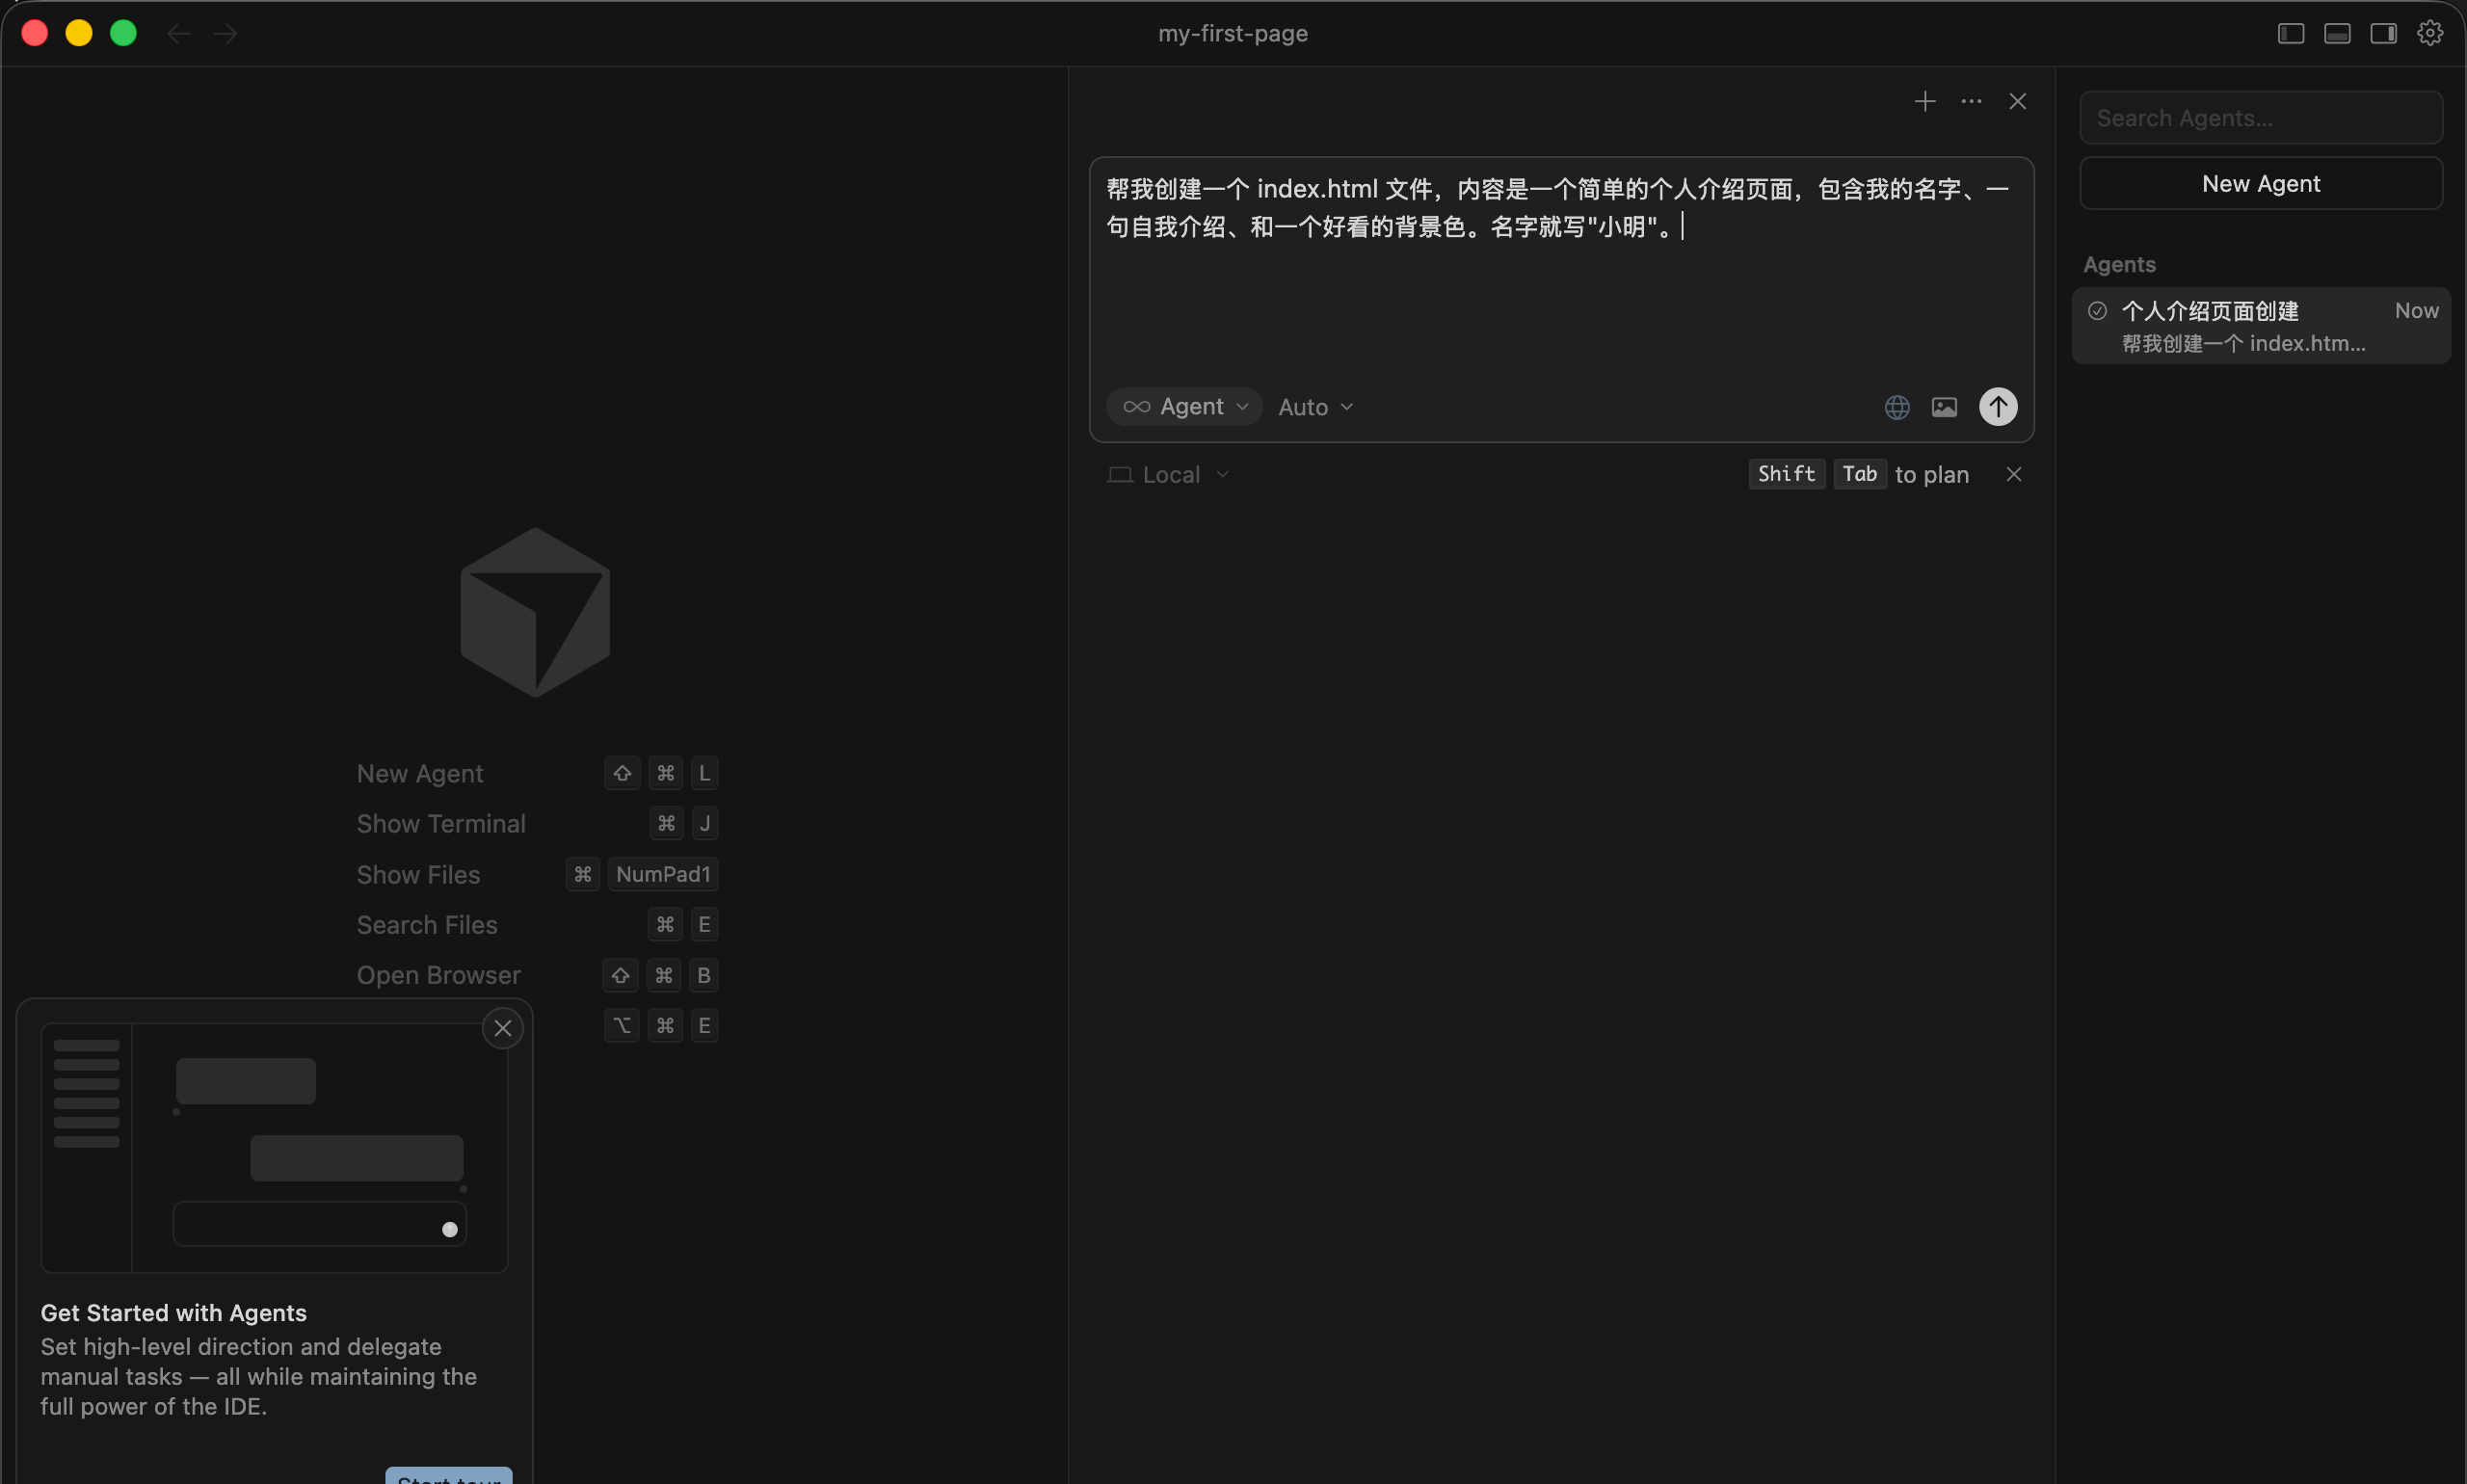Enable web search with the globe icon
This screenshot has height=1484, width=2467.
point(1896,406)
